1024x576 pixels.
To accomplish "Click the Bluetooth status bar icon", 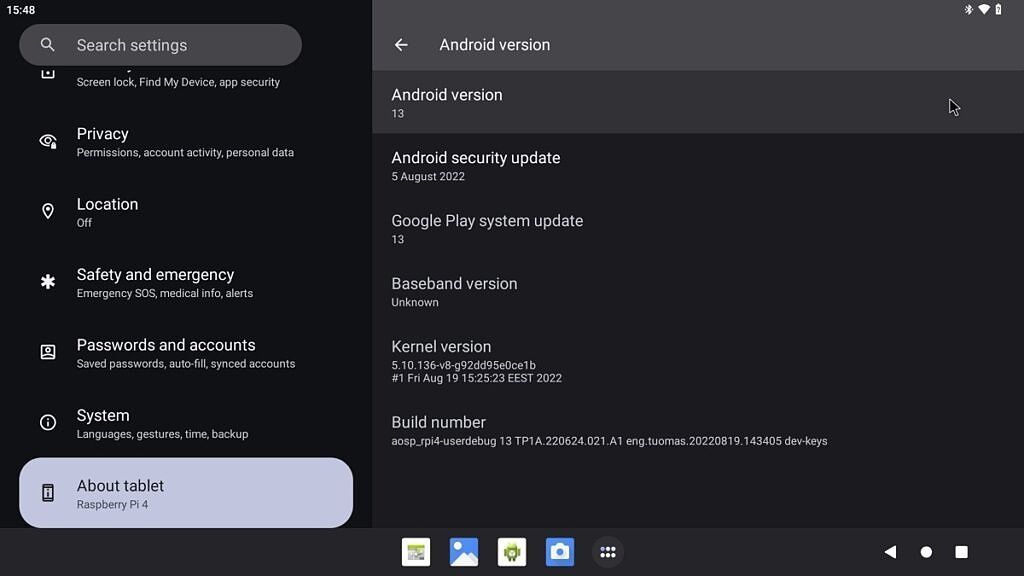I will pos(968,9).
